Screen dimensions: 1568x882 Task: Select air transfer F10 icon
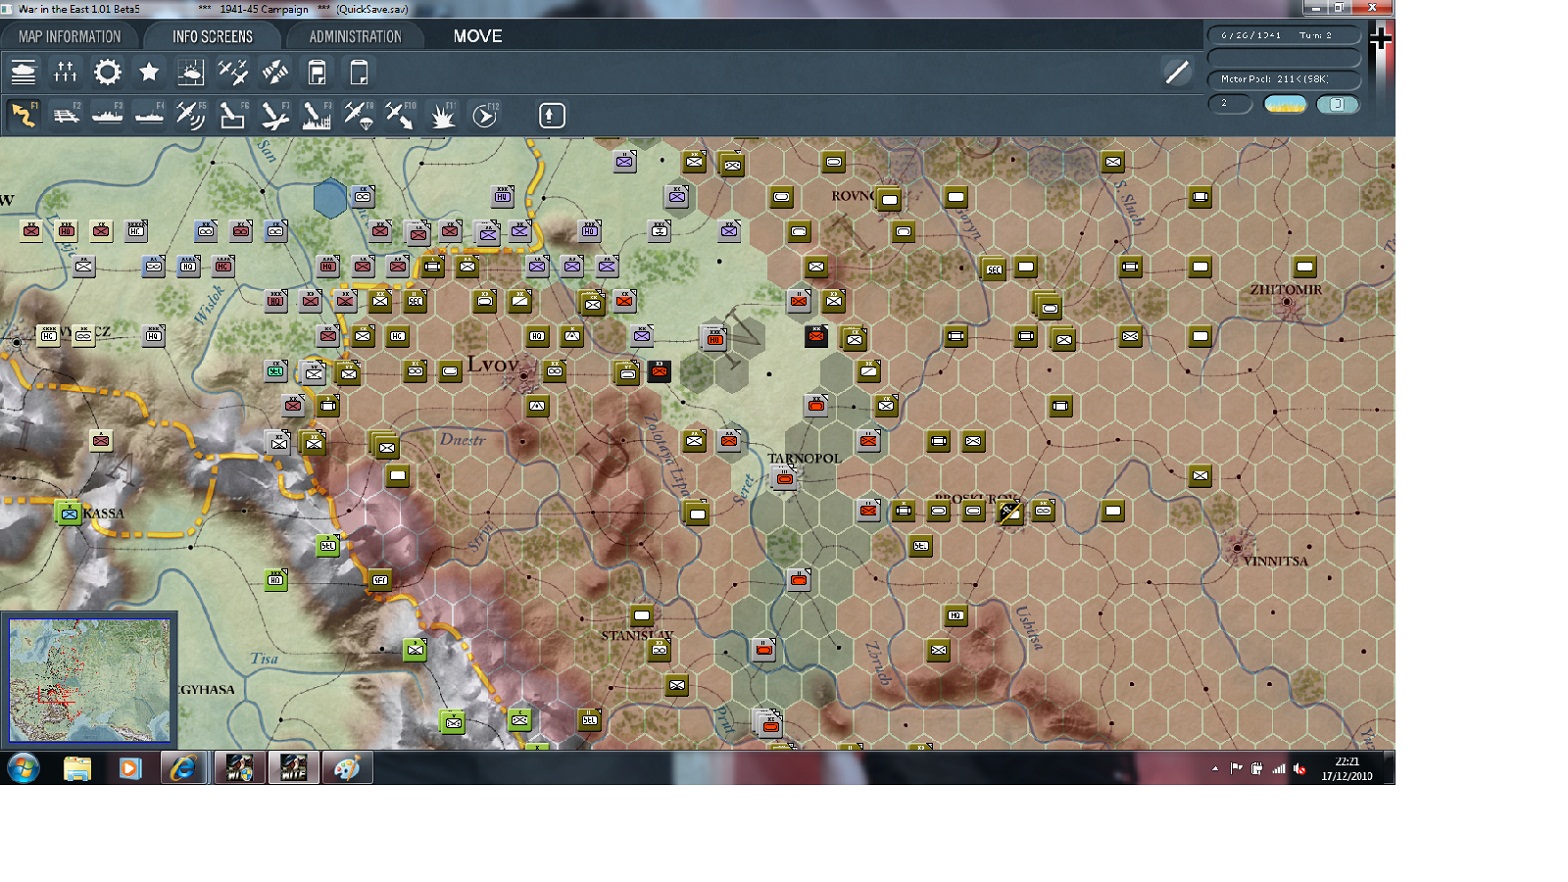[x=401, y=115]
